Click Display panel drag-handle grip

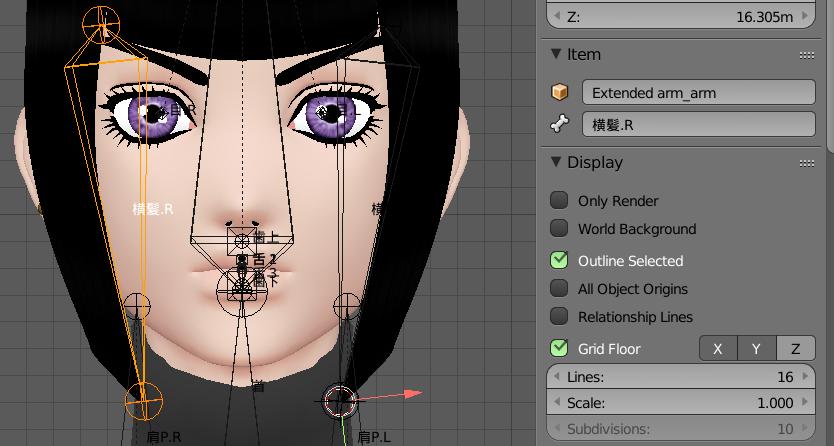[806, 163]
